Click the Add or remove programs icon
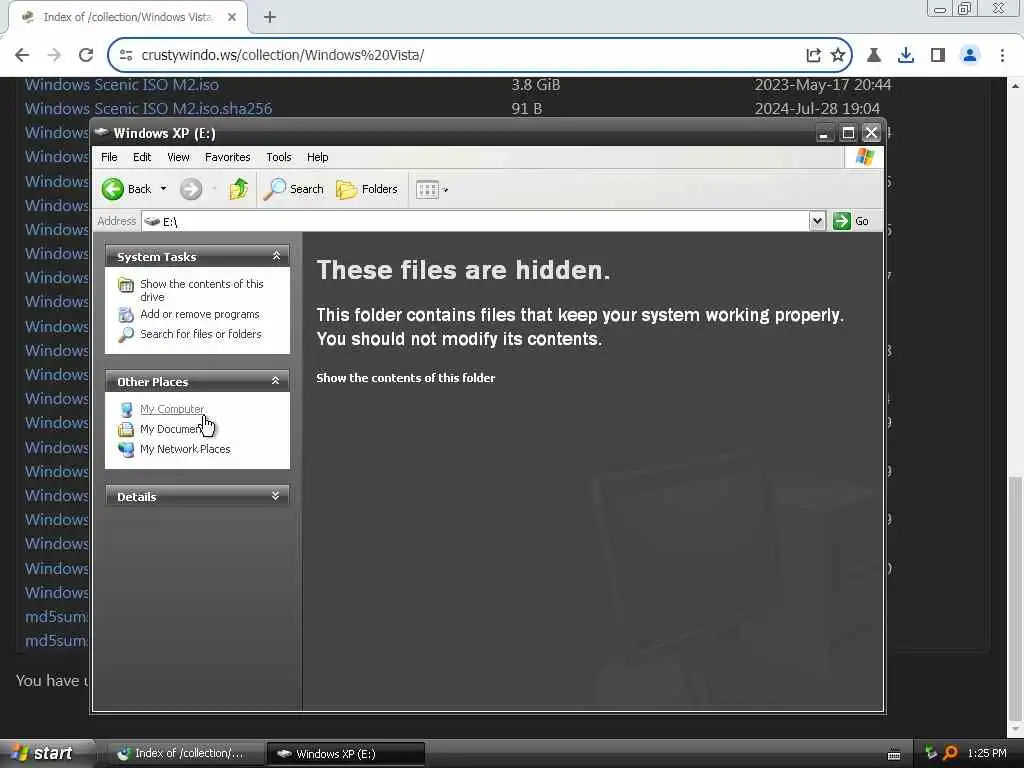The image size is (1024, 768). coord(126,315)
